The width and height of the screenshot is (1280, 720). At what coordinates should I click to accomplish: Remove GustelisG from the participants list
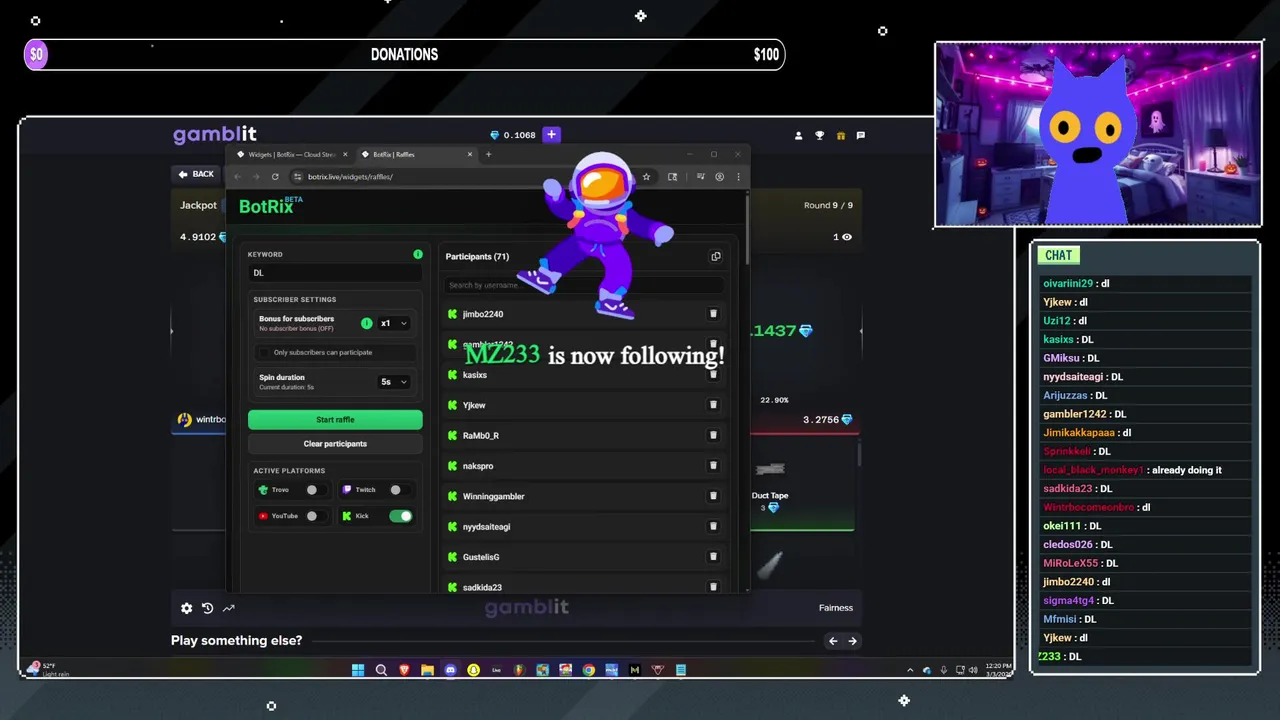pos(713,557)
